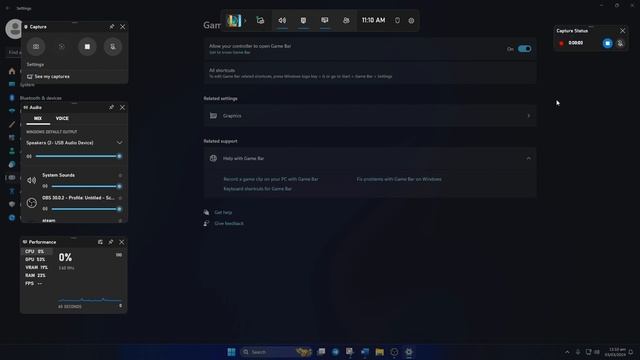
Task: Open Home in Settings sidebar
Action: pos(12,71)
